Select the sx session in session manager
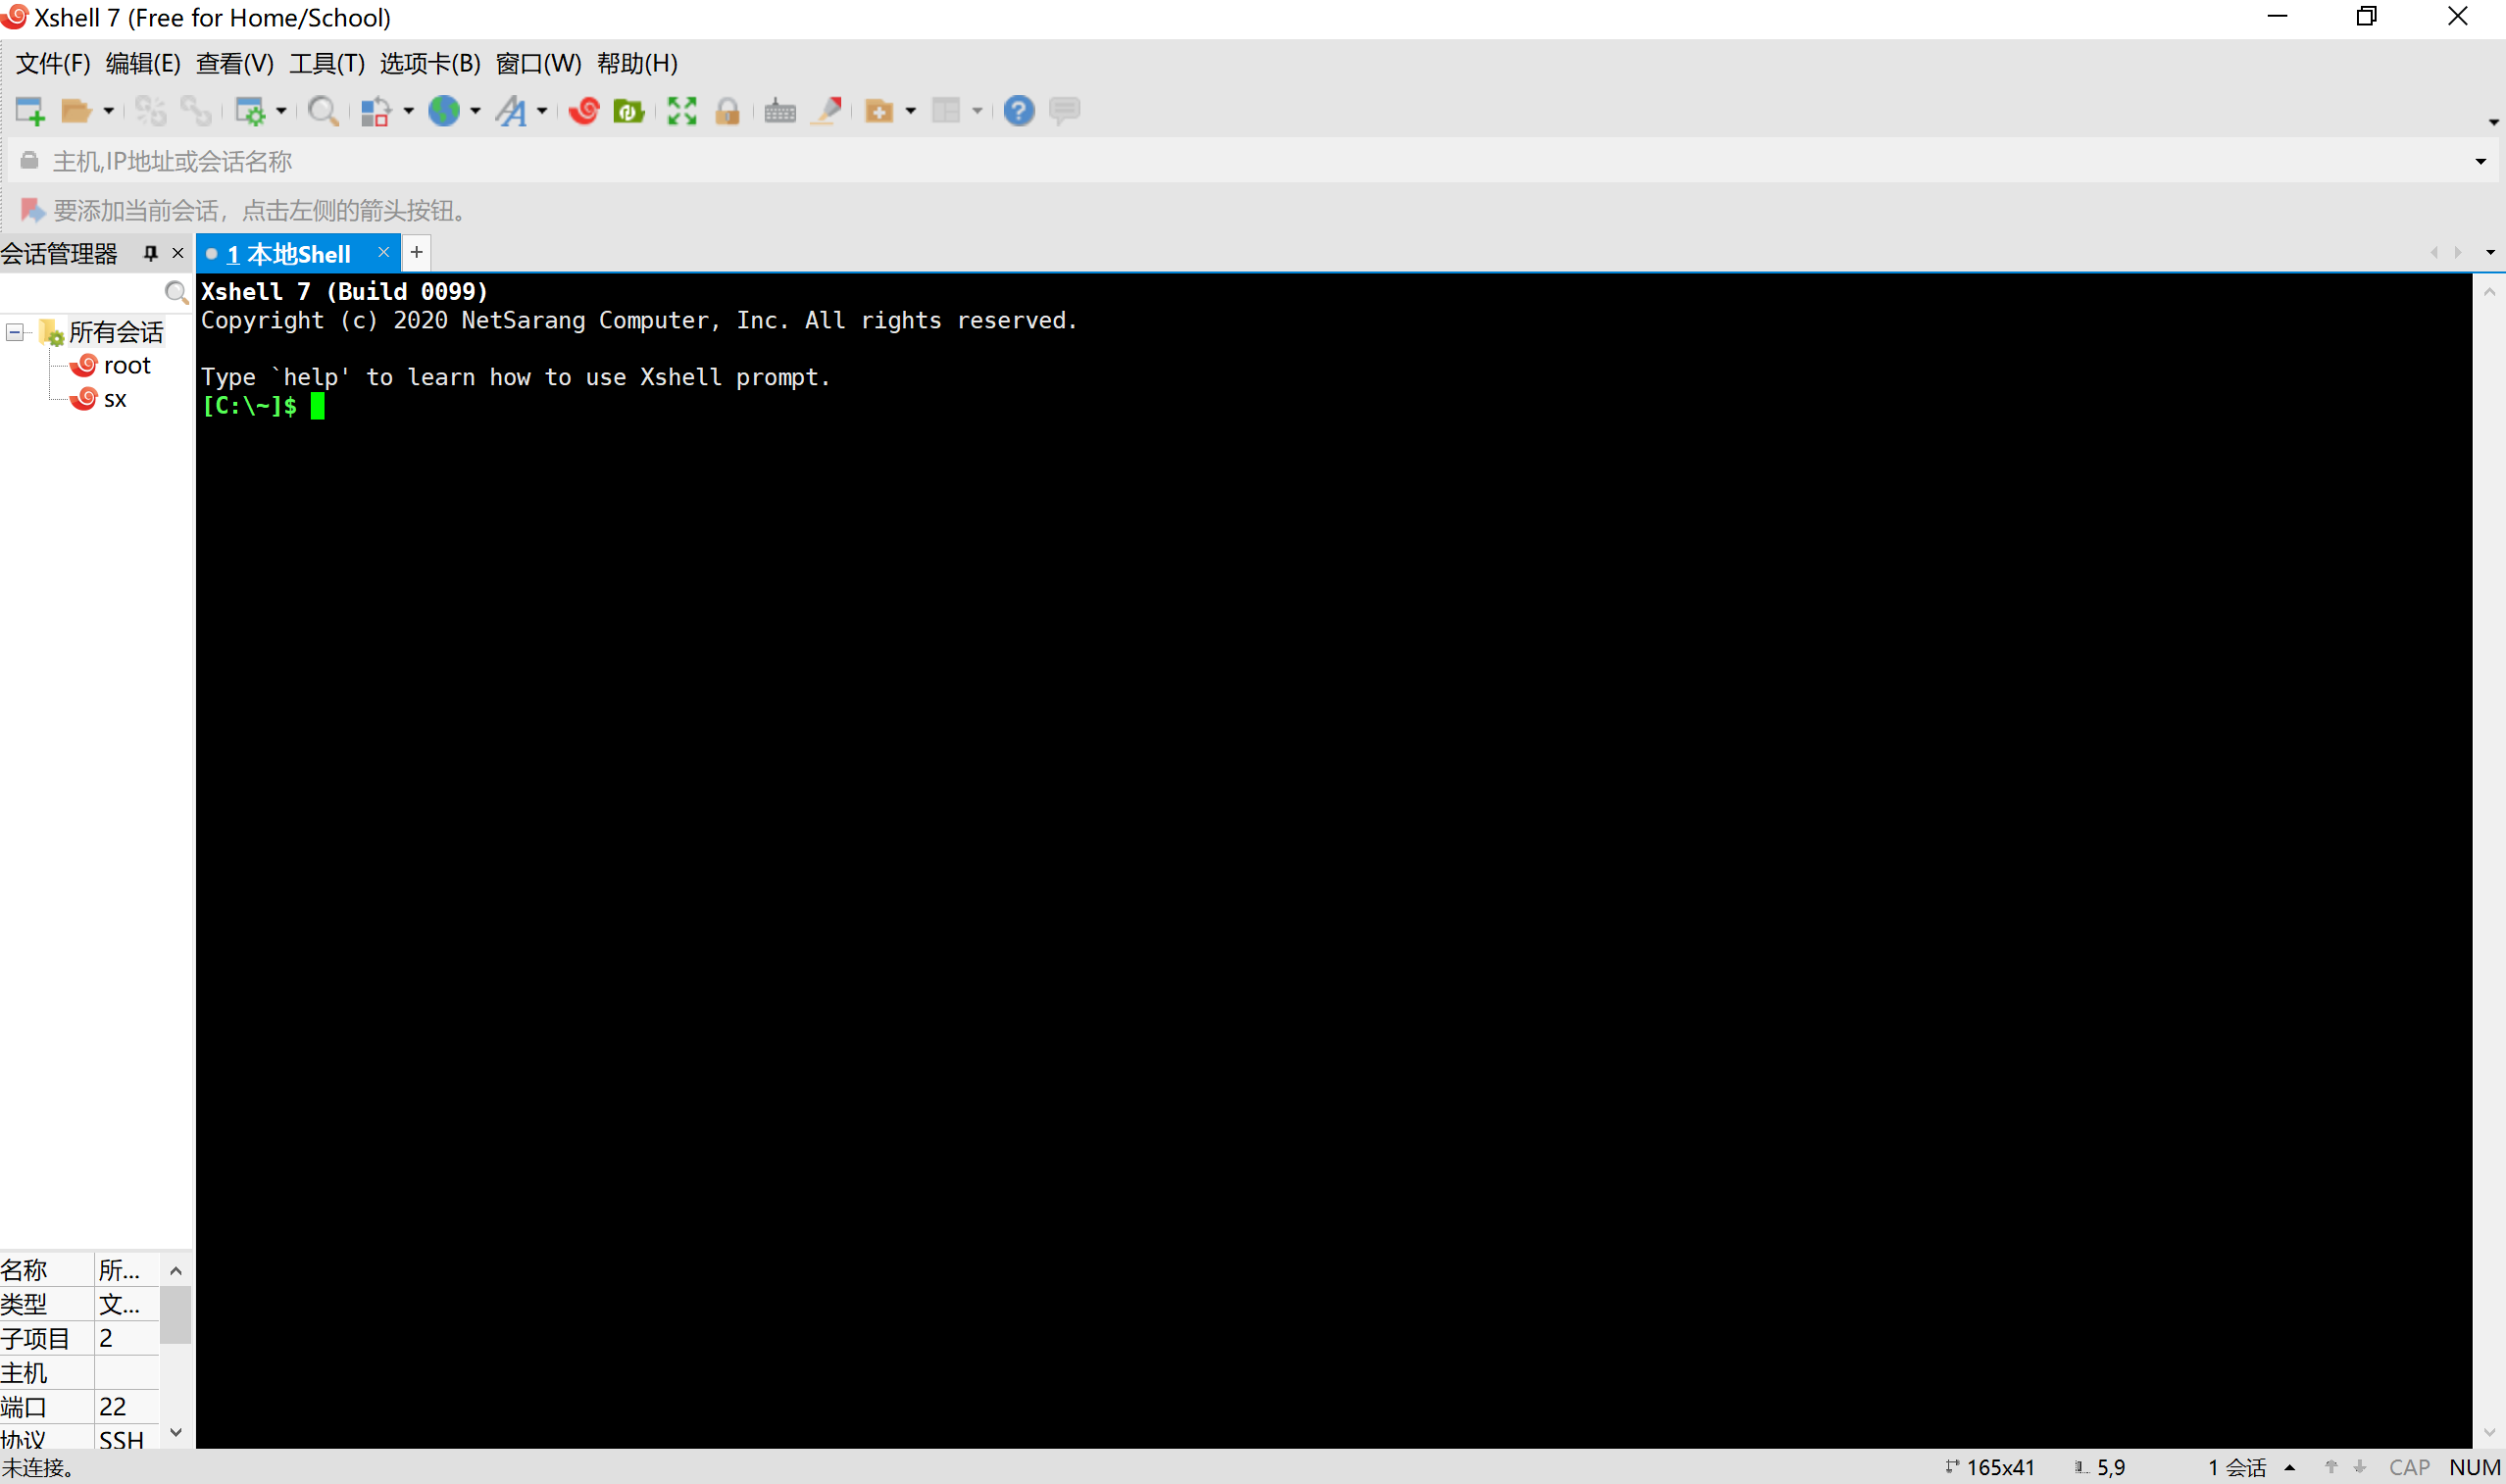Screen dimensions: 2506x1484 click(113, 396)
